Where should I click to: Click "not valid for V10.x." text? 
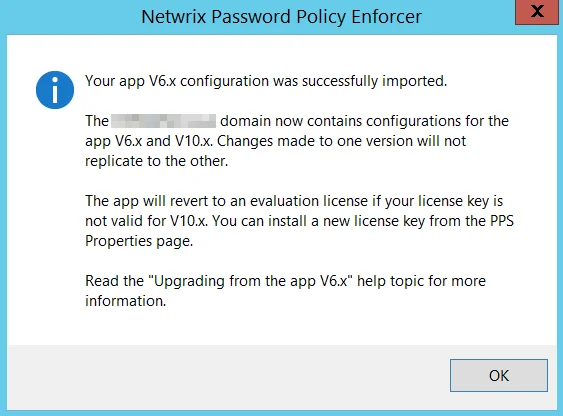[146, 221]
